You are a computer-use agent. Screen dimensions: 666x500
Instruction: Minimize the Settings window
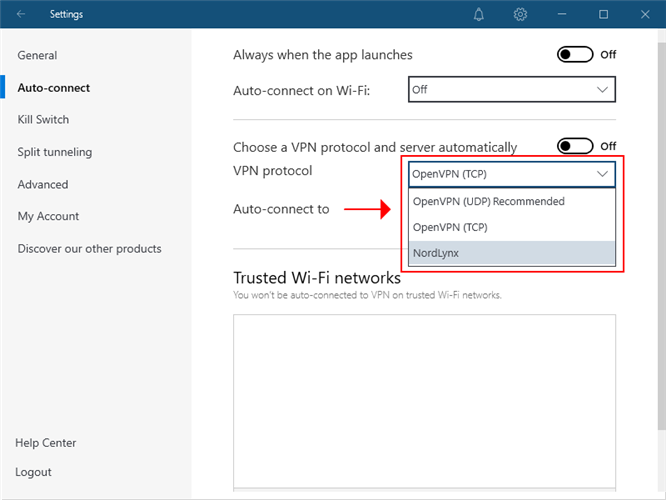(x=562, y=15)
